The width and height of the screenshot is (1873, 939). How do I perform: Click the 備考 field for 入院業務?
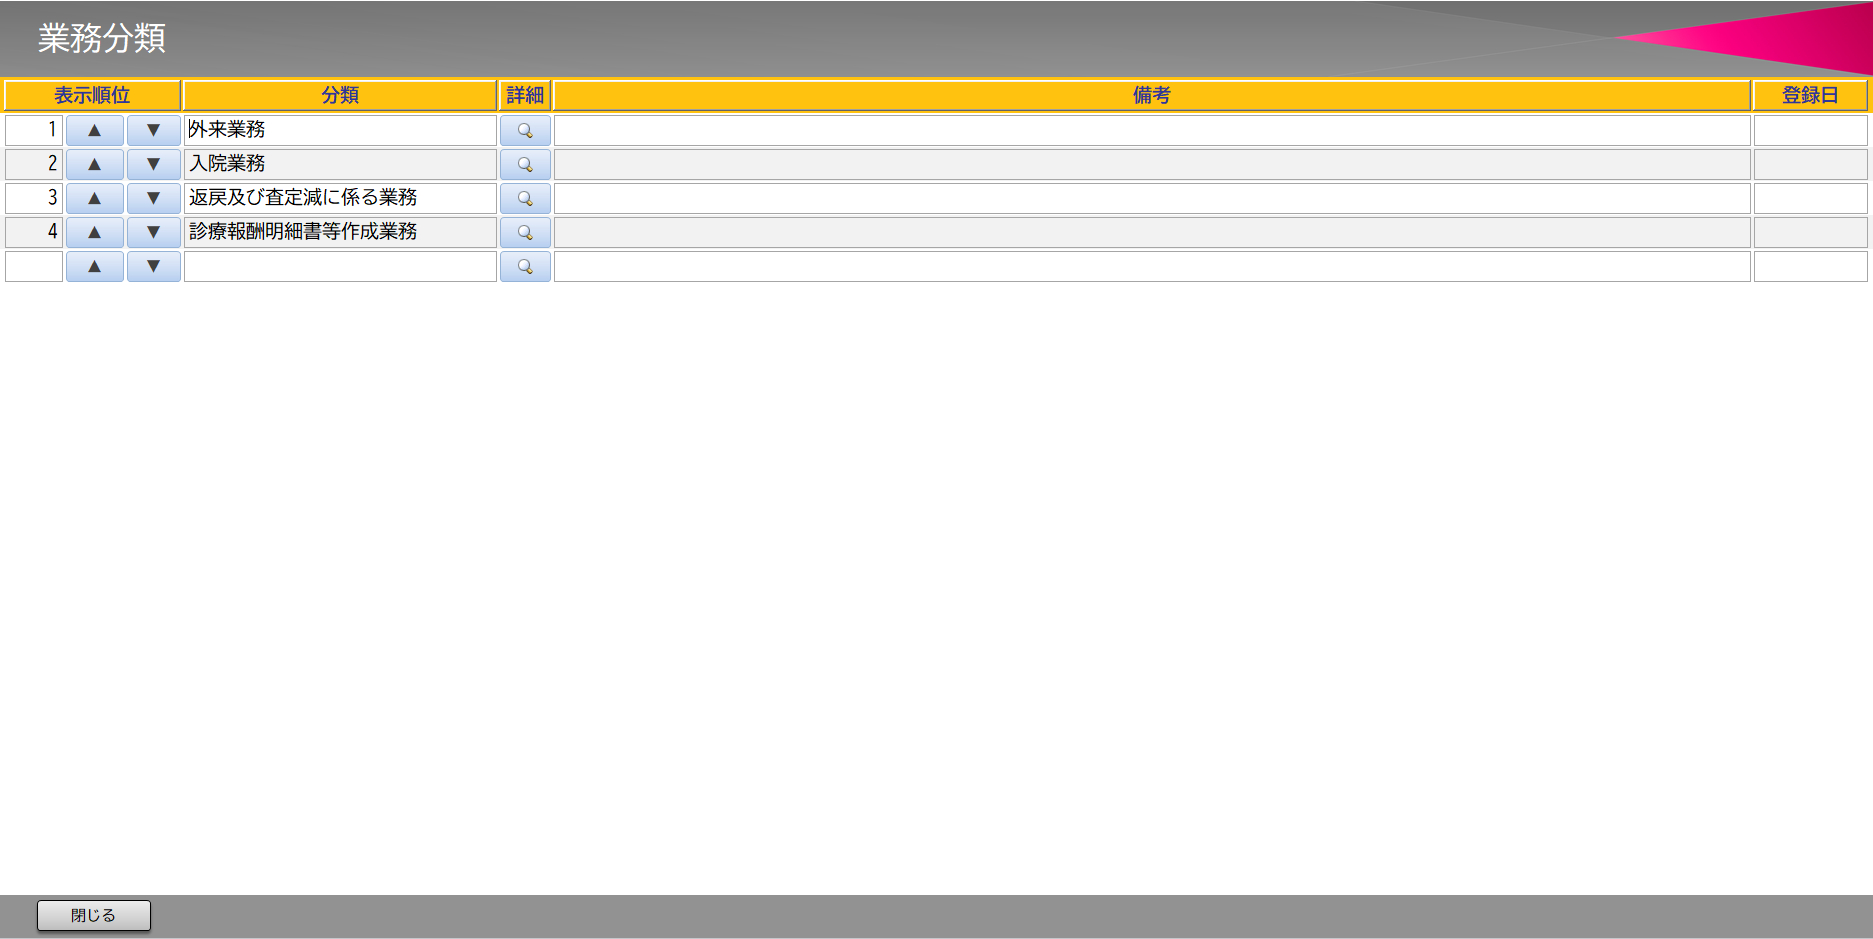(x=1152, y=164)
